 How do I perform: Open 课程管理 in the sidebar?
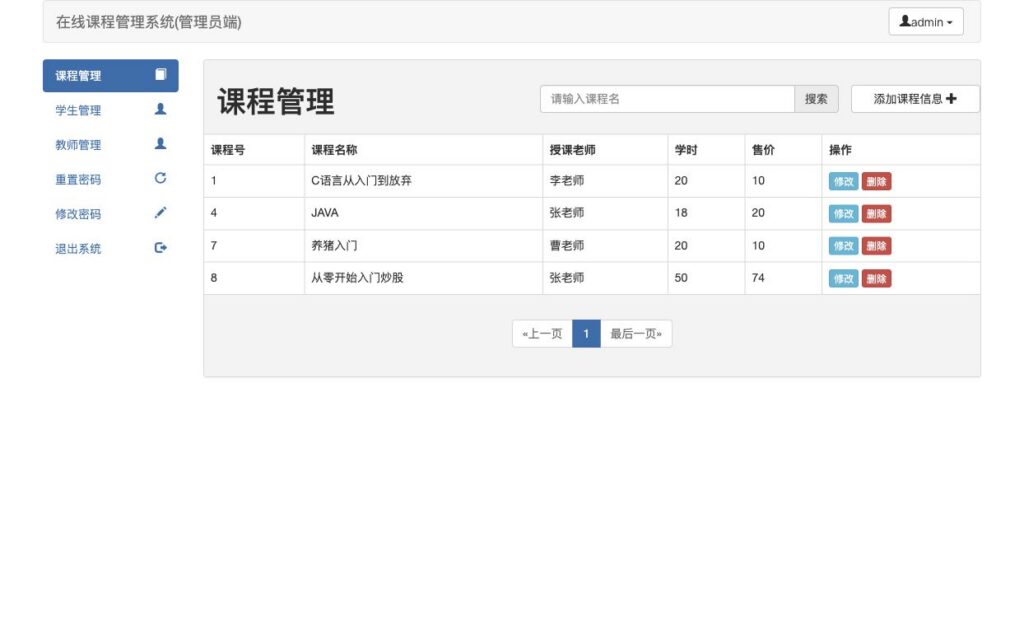[x=110, y=76]
